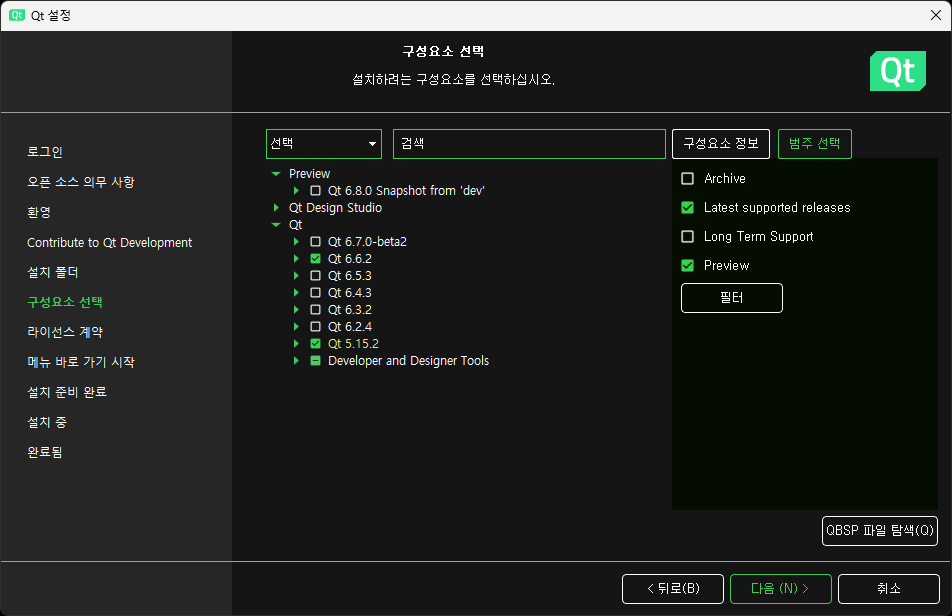Uncheck the Preview category filter checkbox
Image resolution: width=952 pixels, height=616 pixels.
coord(687,265)
